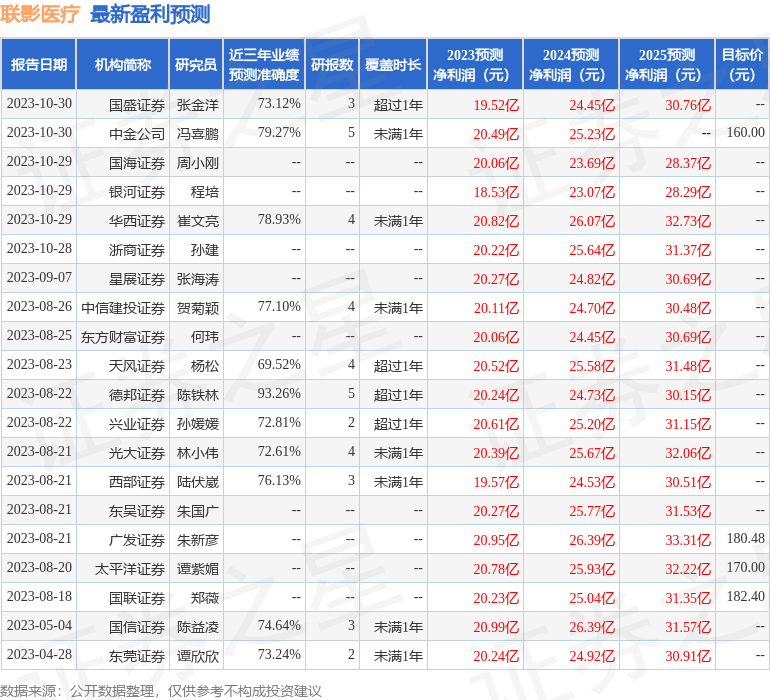Click researcher name 张金洋
Screen dimensions: 770x700
click(x=197, y=105)
